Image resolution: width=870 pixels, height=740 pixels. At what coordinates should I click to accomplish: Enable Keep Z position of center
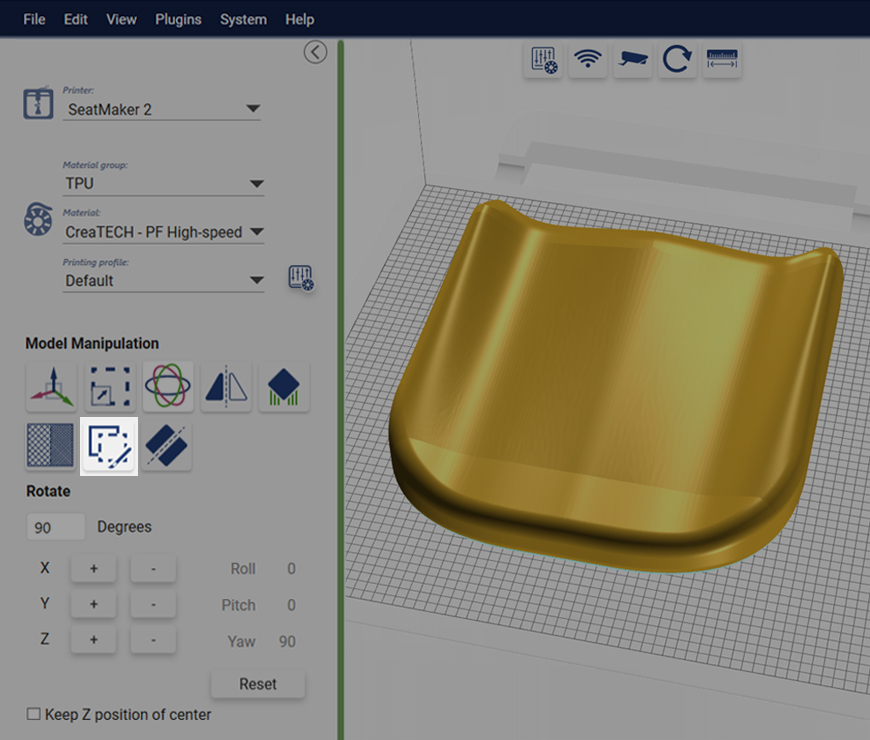point(34,714)
